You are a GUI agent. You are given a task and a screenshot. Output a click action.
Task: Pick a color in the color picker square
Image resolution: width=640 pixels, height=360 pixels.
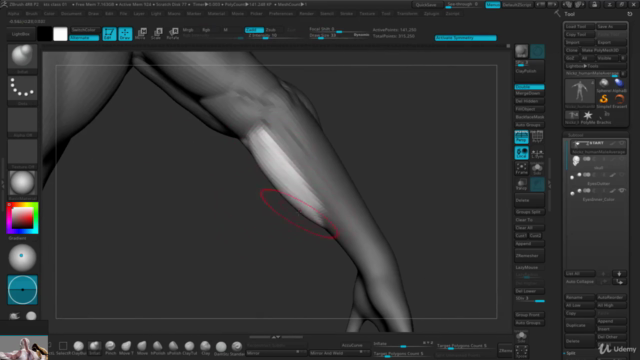click(22, 218)
